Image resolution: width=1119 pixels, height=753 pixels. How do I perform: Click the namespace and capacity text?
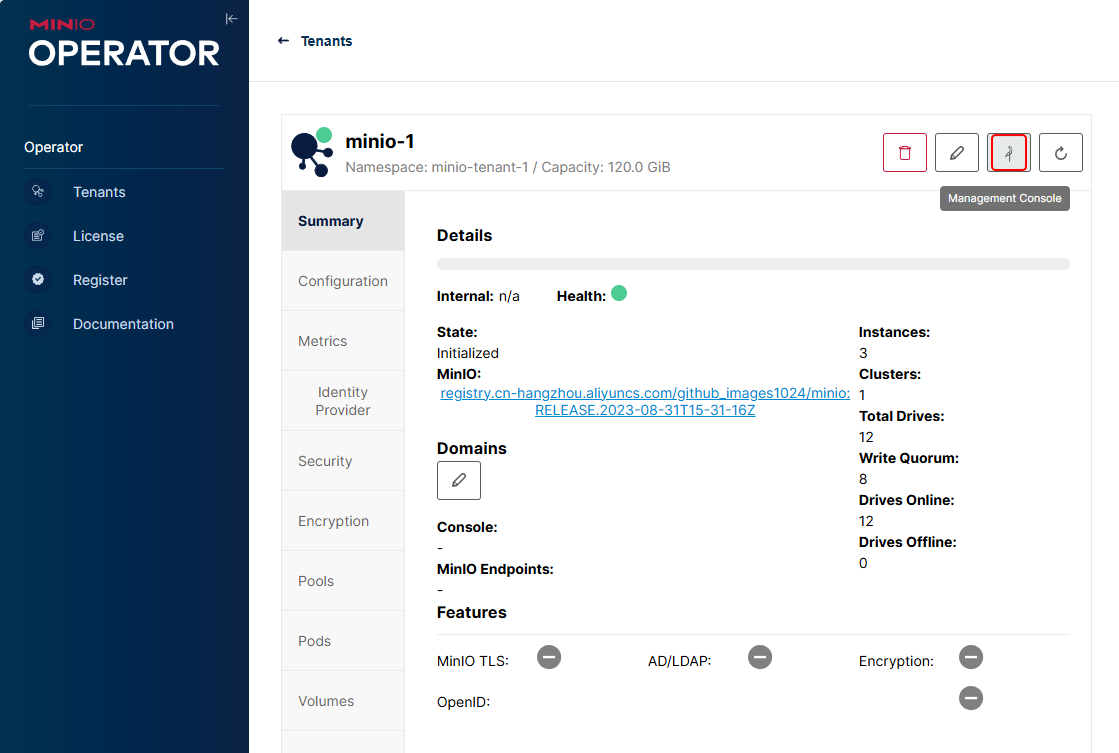(x=507, y=167)
